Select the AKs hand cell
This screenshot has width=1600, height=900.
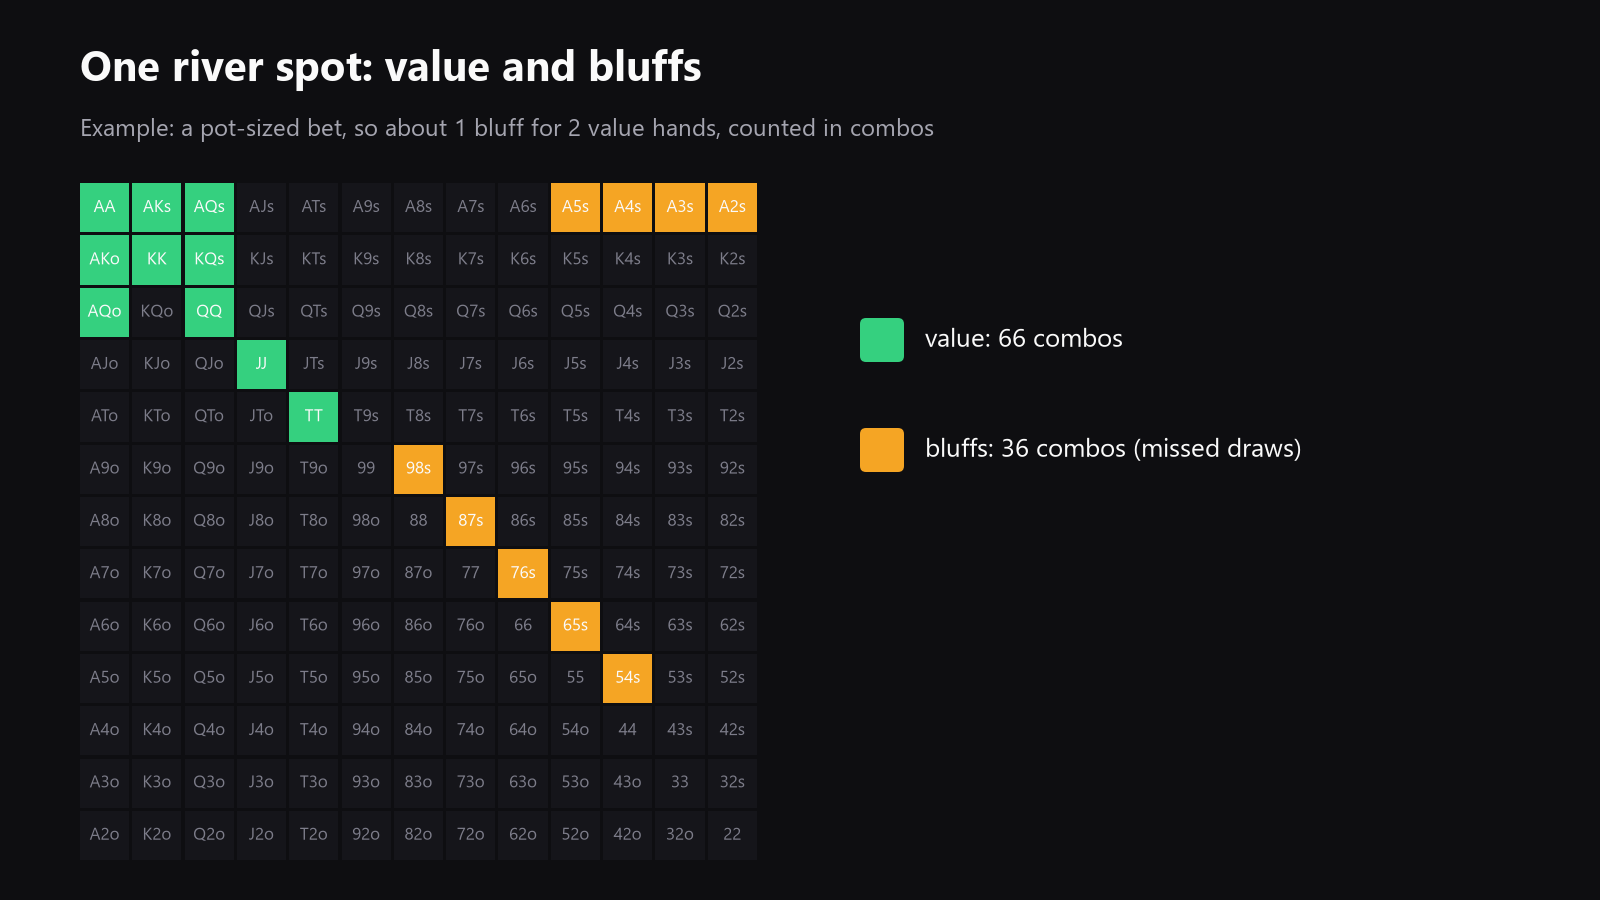[x=157, y=207]
